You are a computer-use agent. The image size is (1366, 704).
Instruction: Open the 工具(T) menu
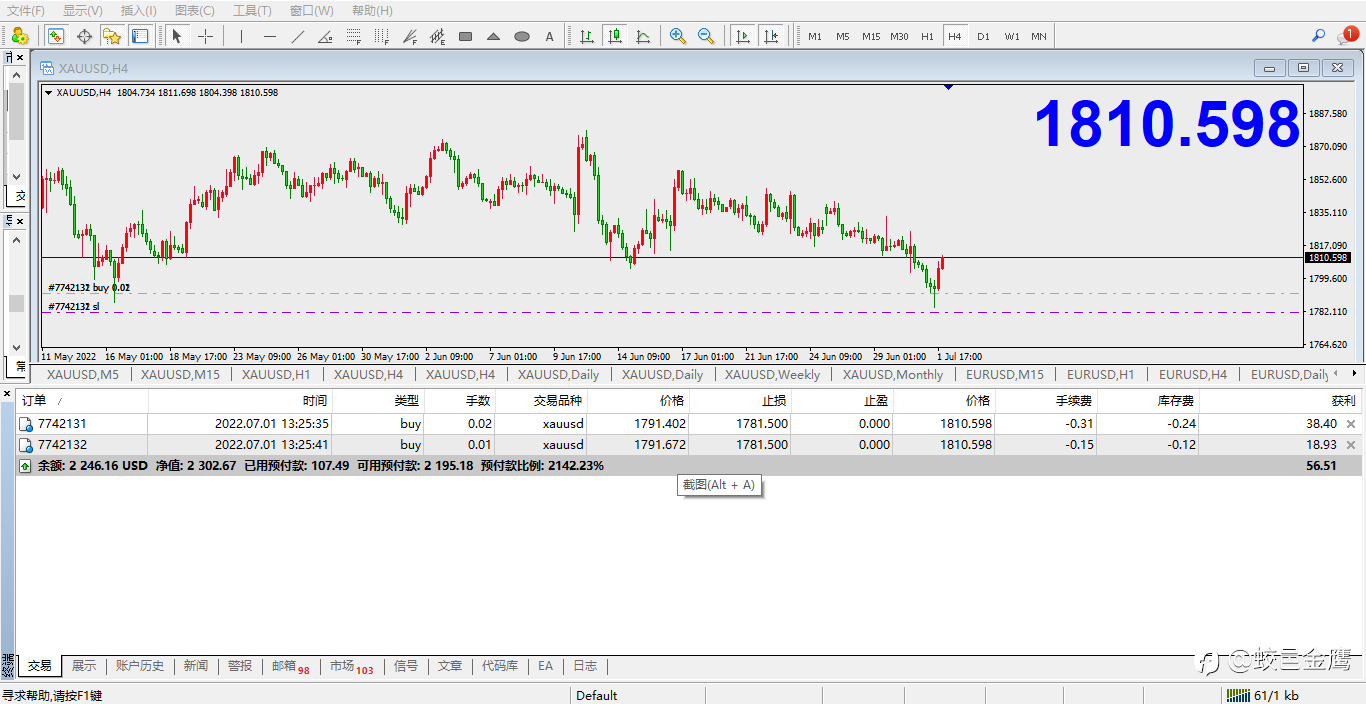click(252, 10)
